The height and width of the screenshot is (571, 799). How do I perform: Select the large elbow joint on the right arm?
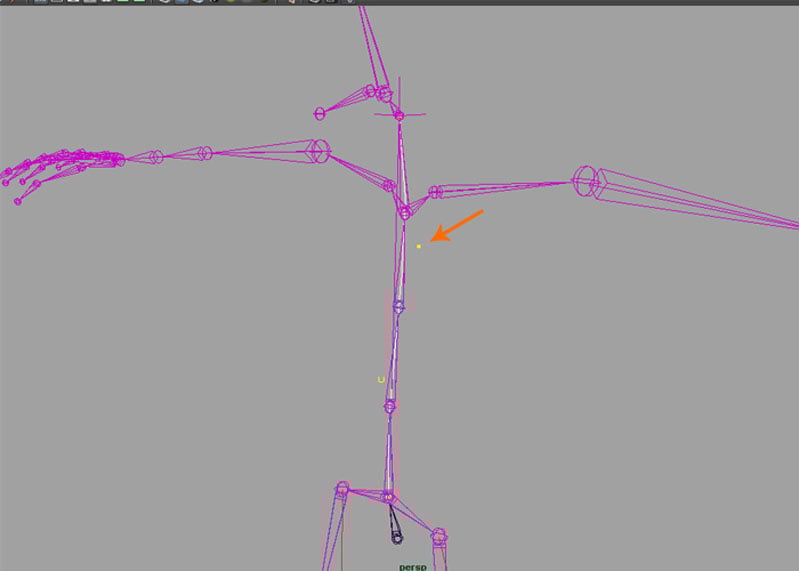point(585,180)
